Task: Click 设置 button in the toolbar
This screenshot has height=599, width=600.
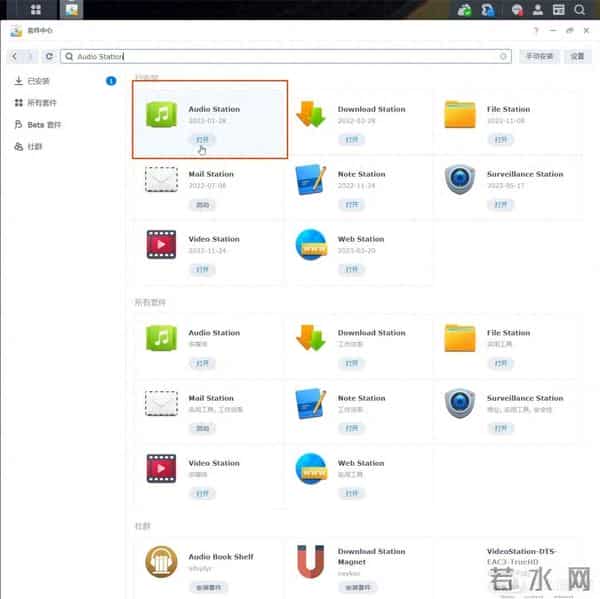Action: pyautogui.click(x=577, y=57)
